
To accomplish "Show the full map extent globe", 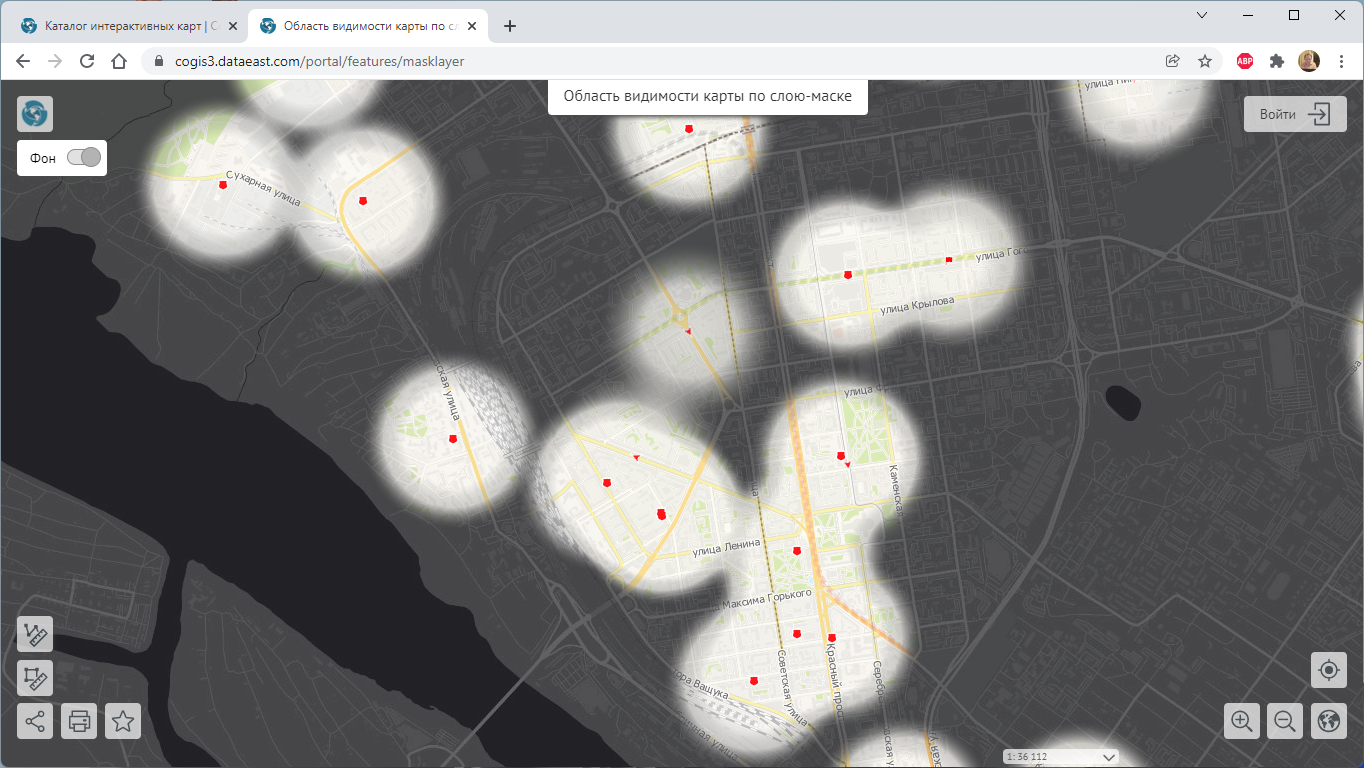I will [1328, 721].
